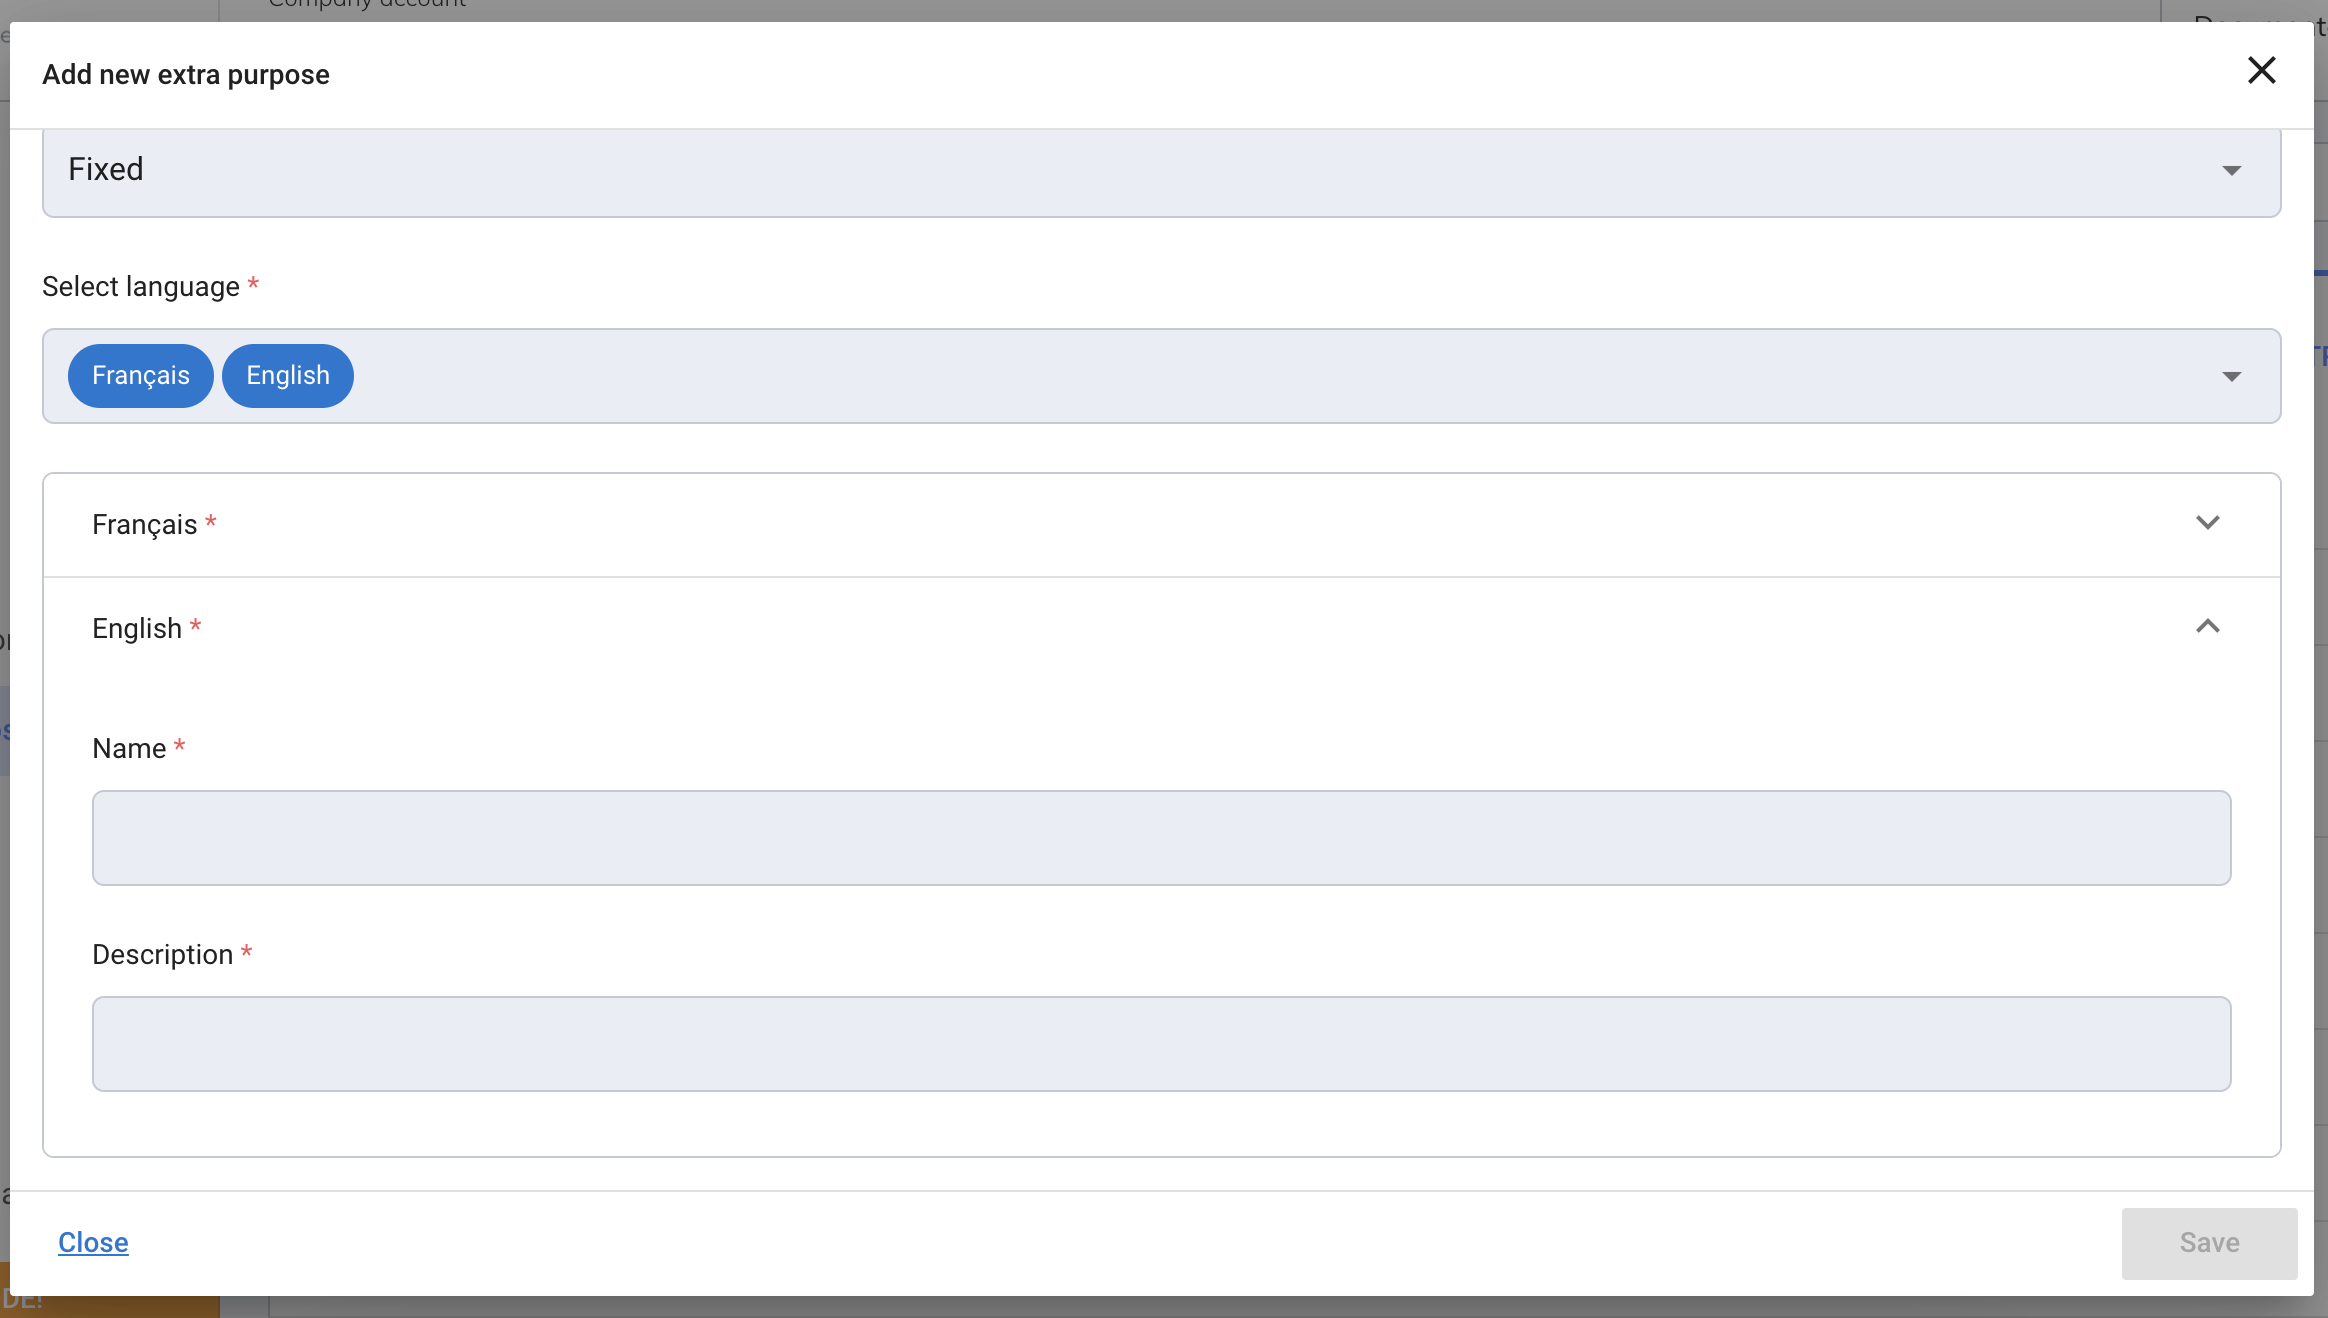
Task: Click the Description required asterisk label
Action: (x=248, y=952)
